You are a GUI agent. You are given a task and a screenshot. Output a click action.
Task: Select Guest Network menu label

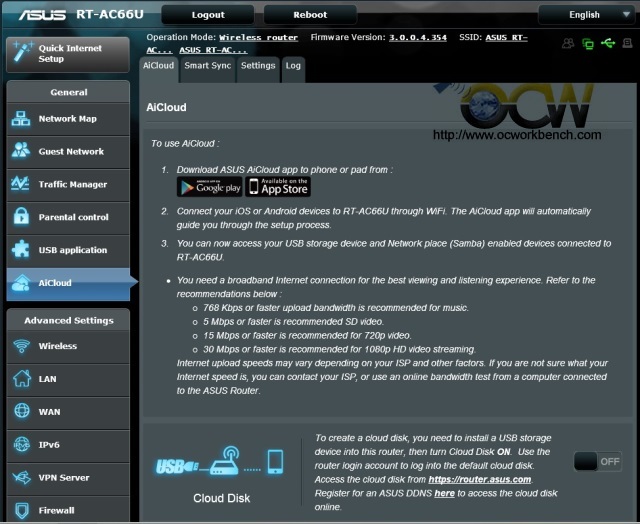point(71,151)
